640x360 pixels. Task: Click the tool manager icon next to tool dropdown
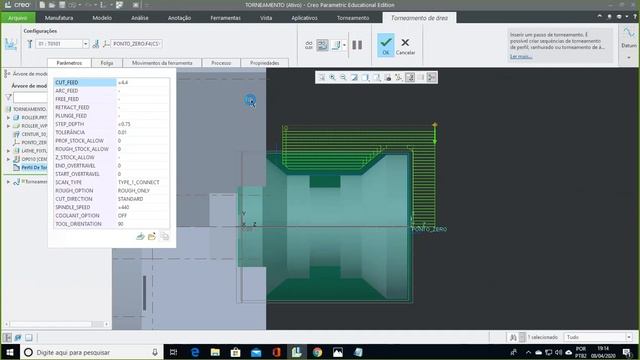coord(96,44)
